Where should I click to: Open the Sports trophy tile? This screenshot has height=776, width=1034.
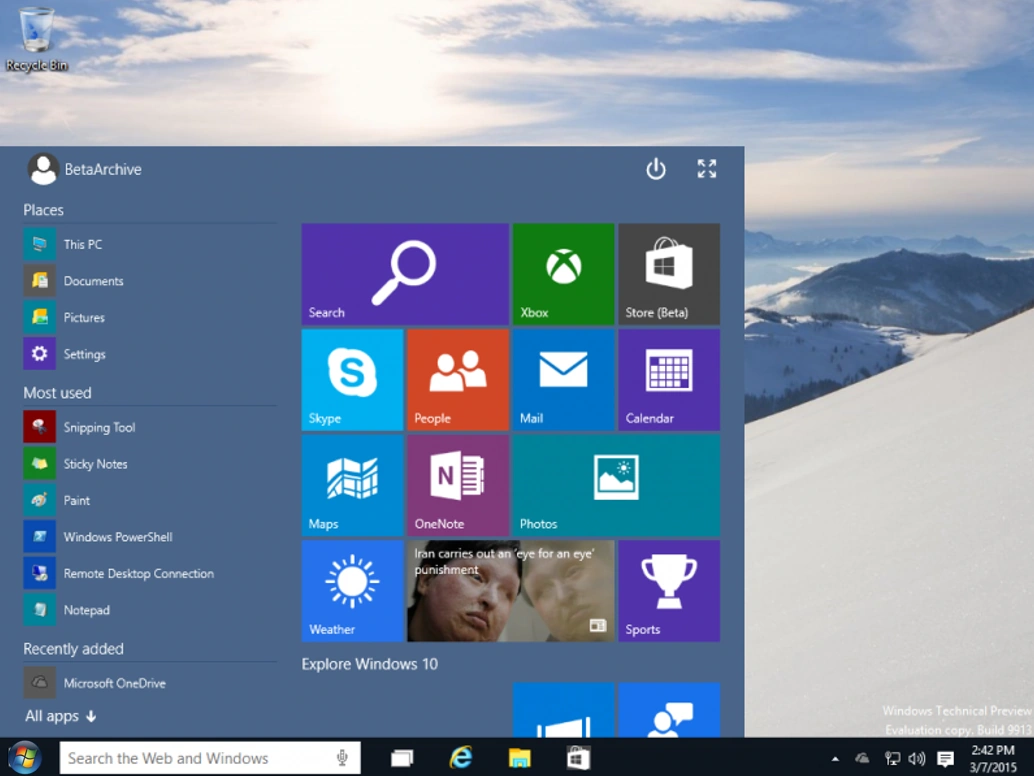(669, 591)
